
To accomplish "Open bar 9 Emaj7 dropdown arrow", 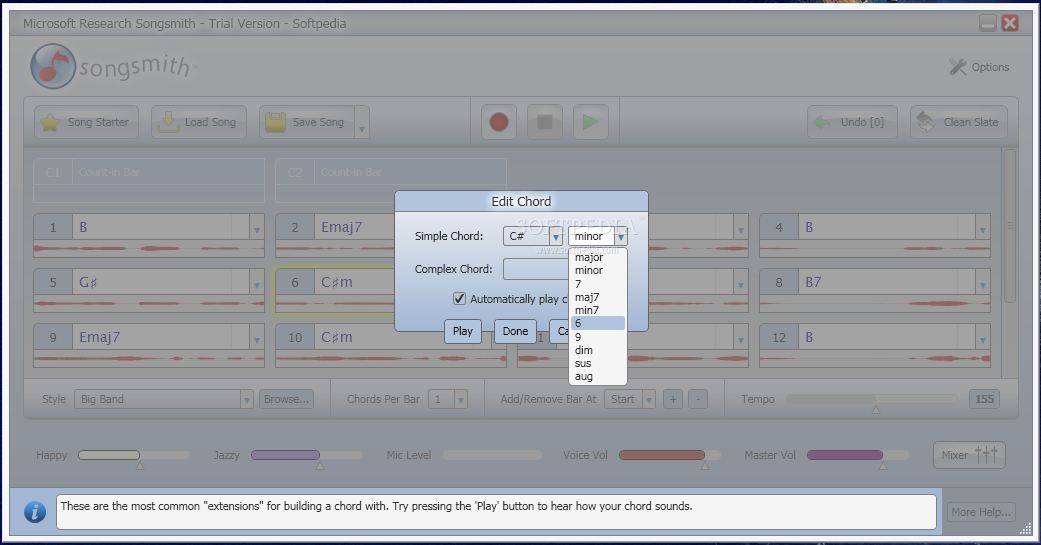I will coord(257,338).
